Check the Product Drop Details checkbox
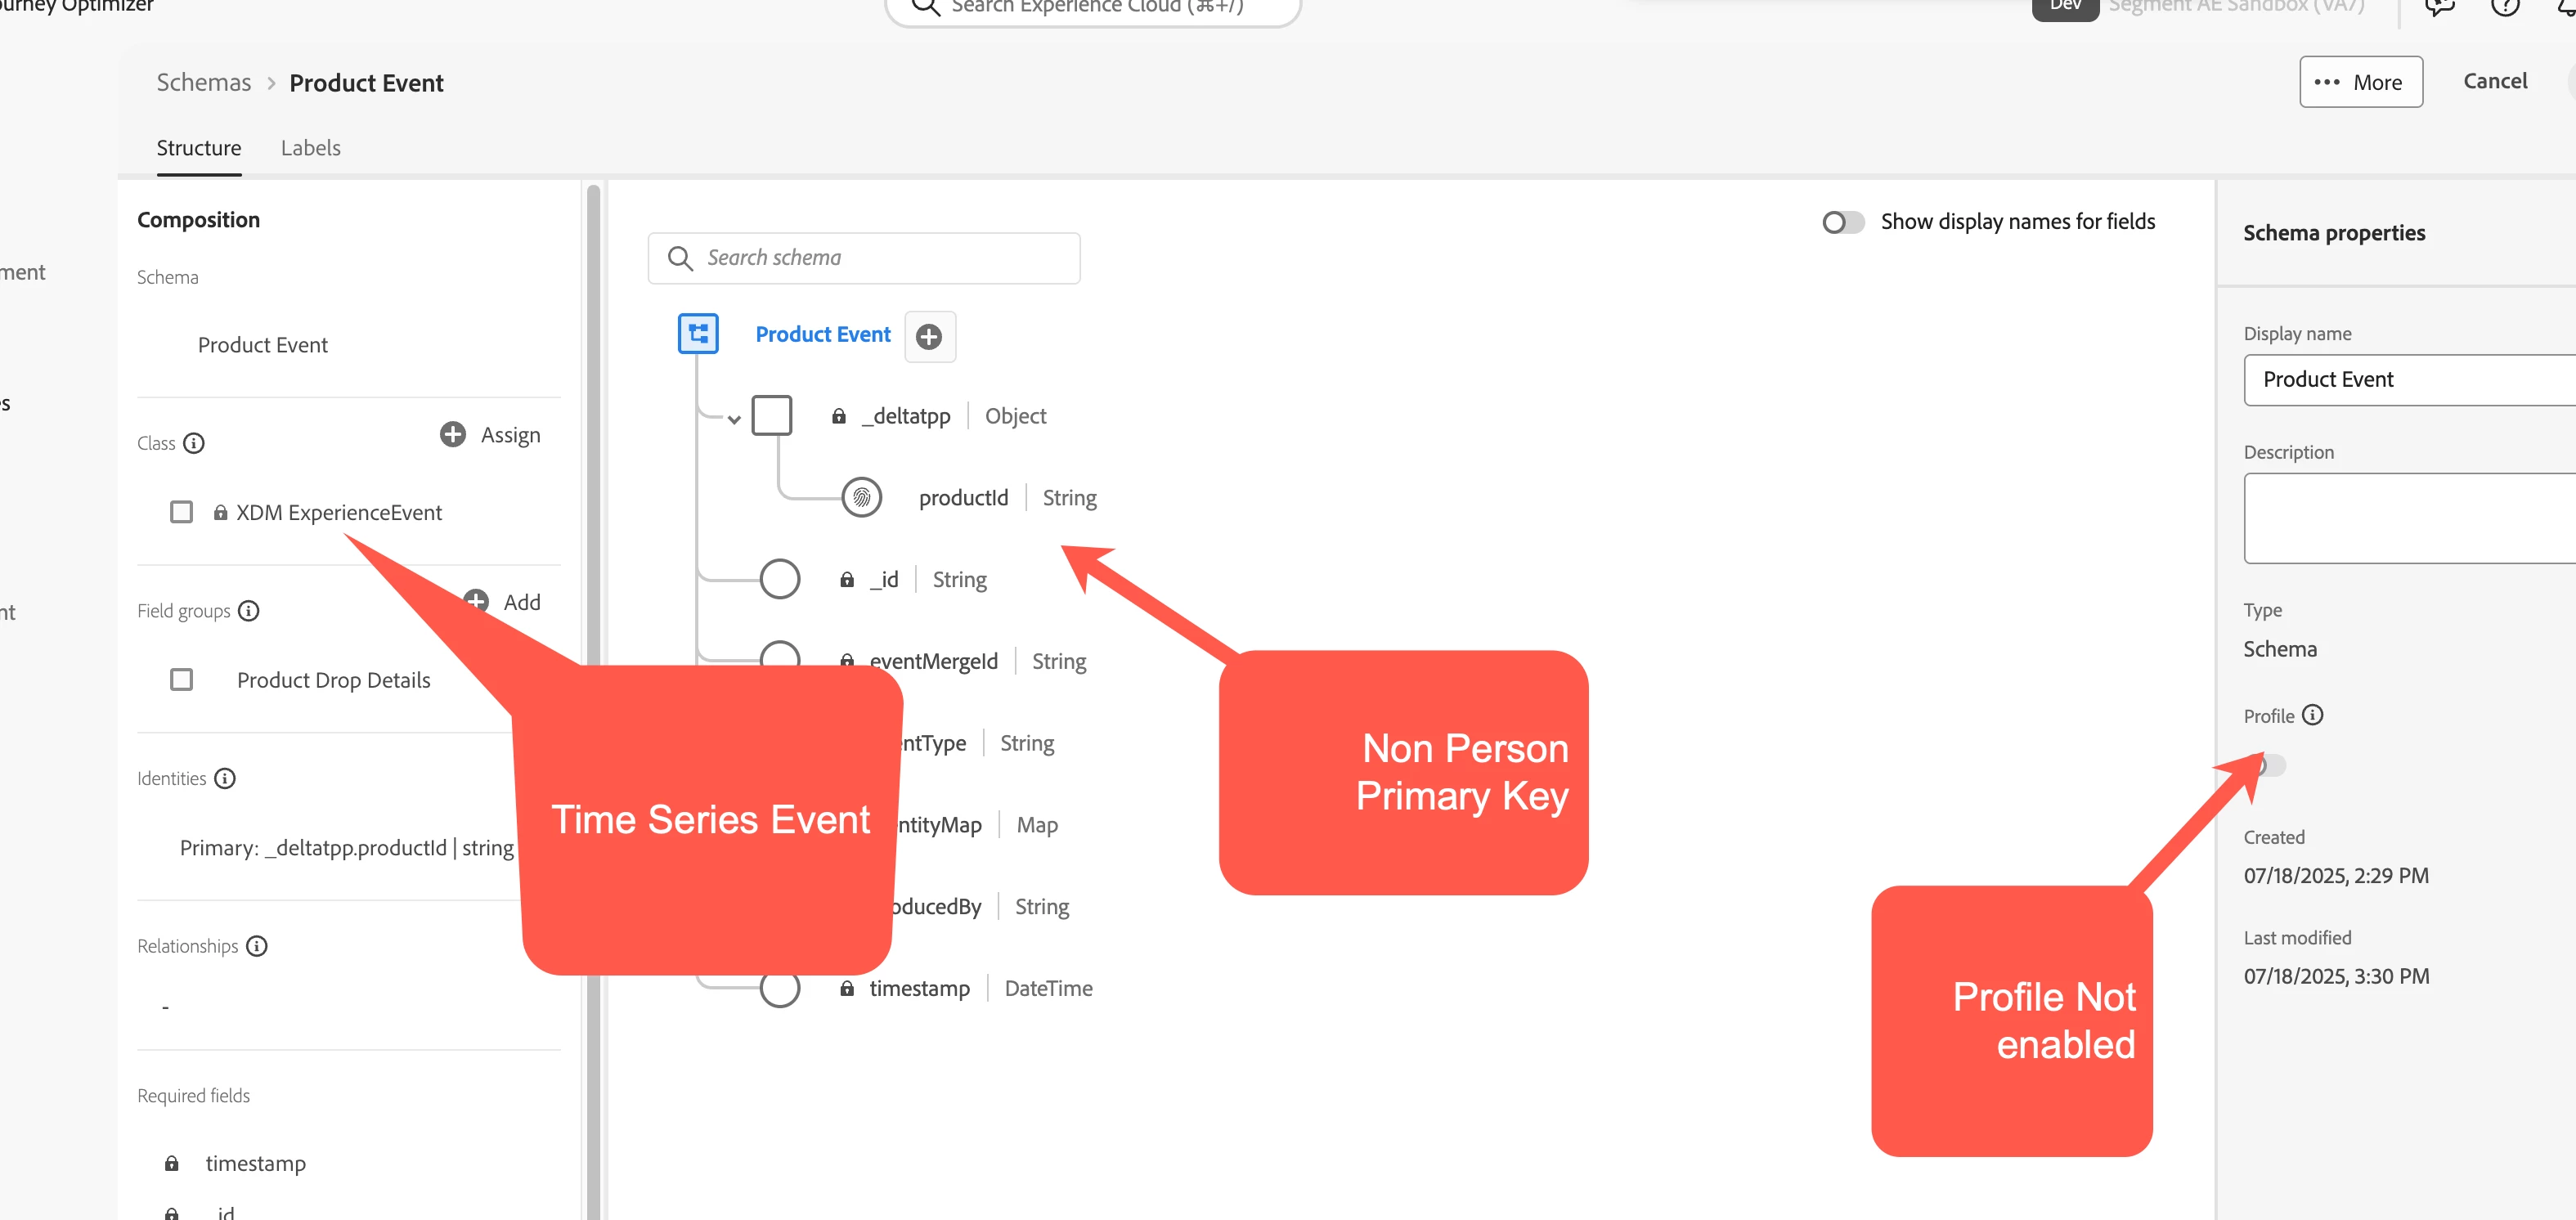Viewport: 2576px width, 1220px height. point(181,680)
